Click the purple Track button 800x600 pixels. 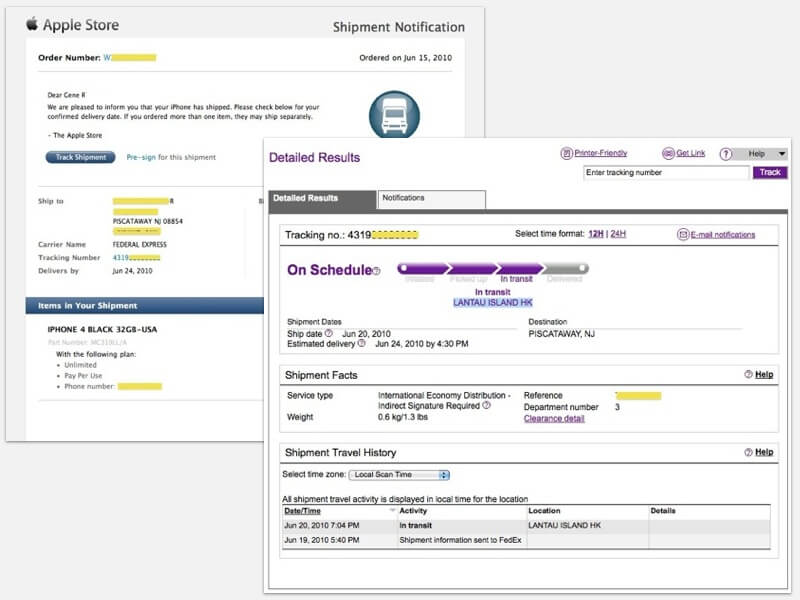770,172
